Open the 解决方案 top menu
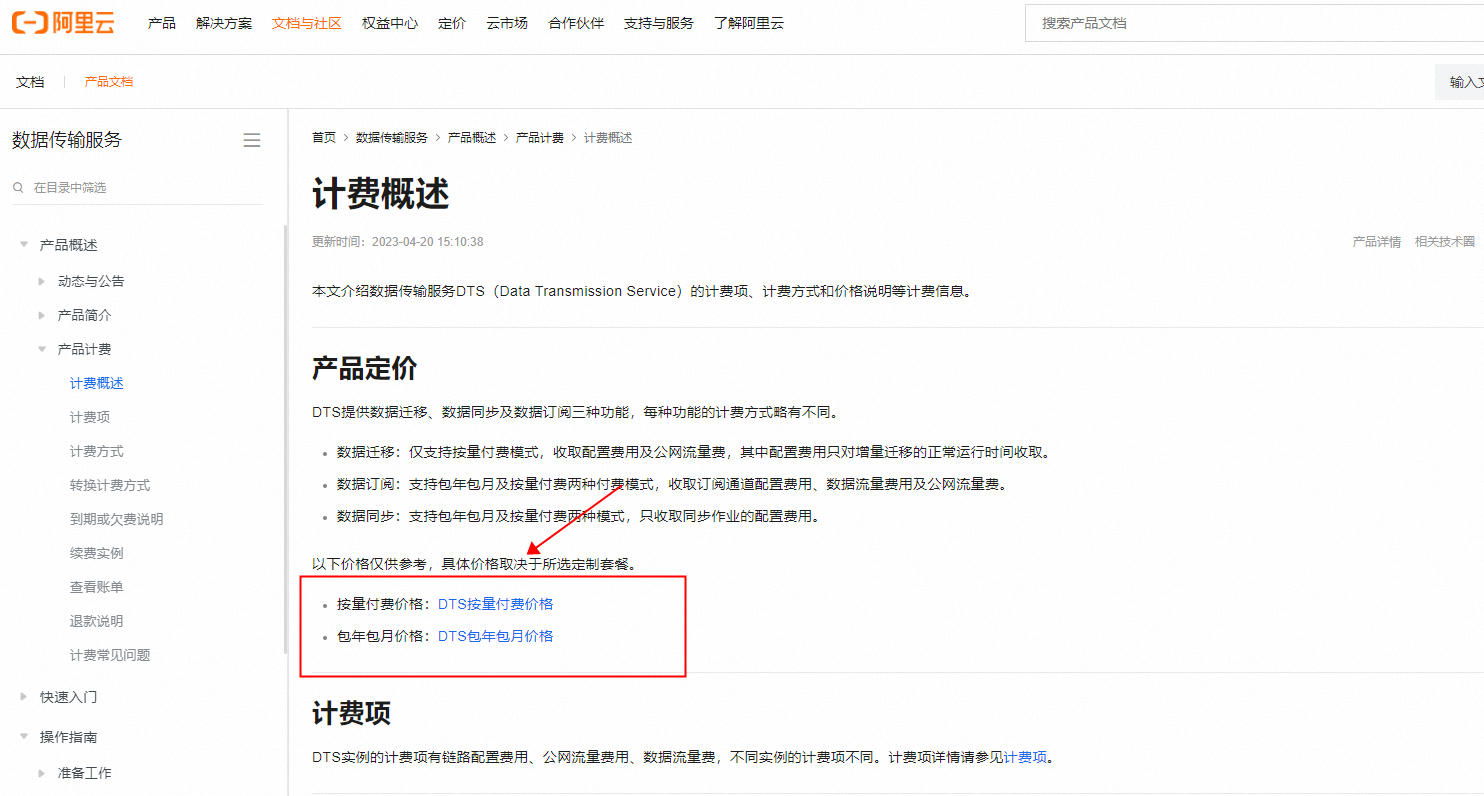1484x796 pixels. [x=224, y=23]
